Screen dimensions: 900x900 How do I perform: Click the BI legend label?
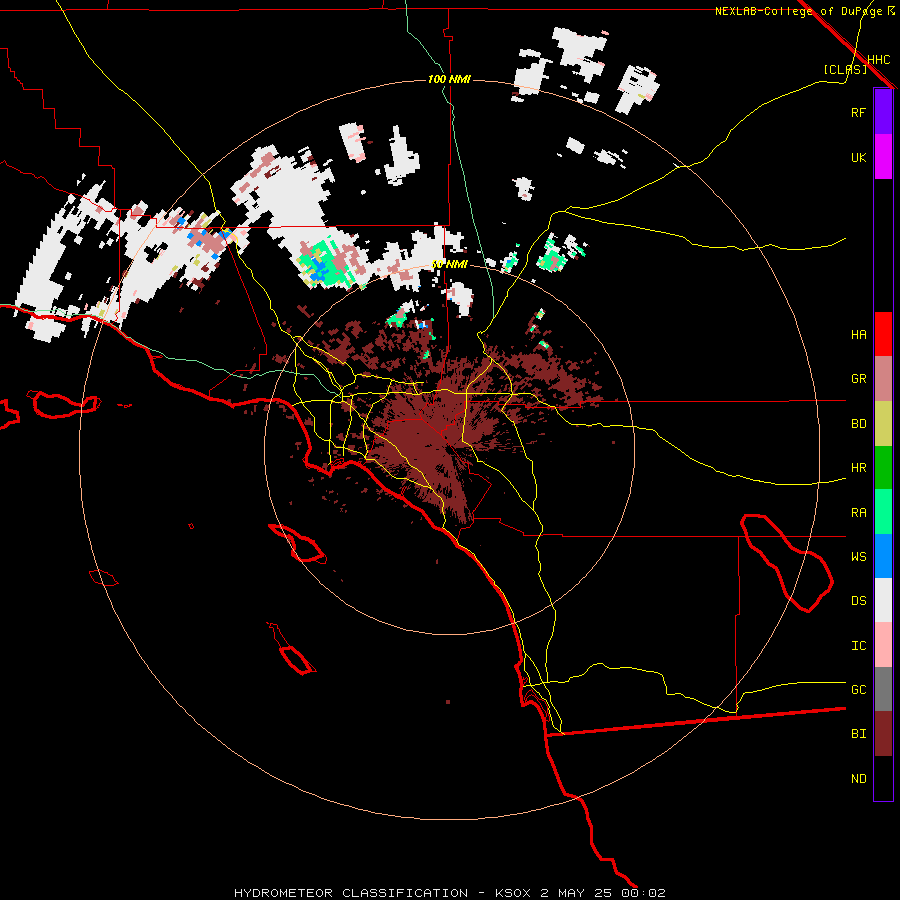[x=858, y=734]
